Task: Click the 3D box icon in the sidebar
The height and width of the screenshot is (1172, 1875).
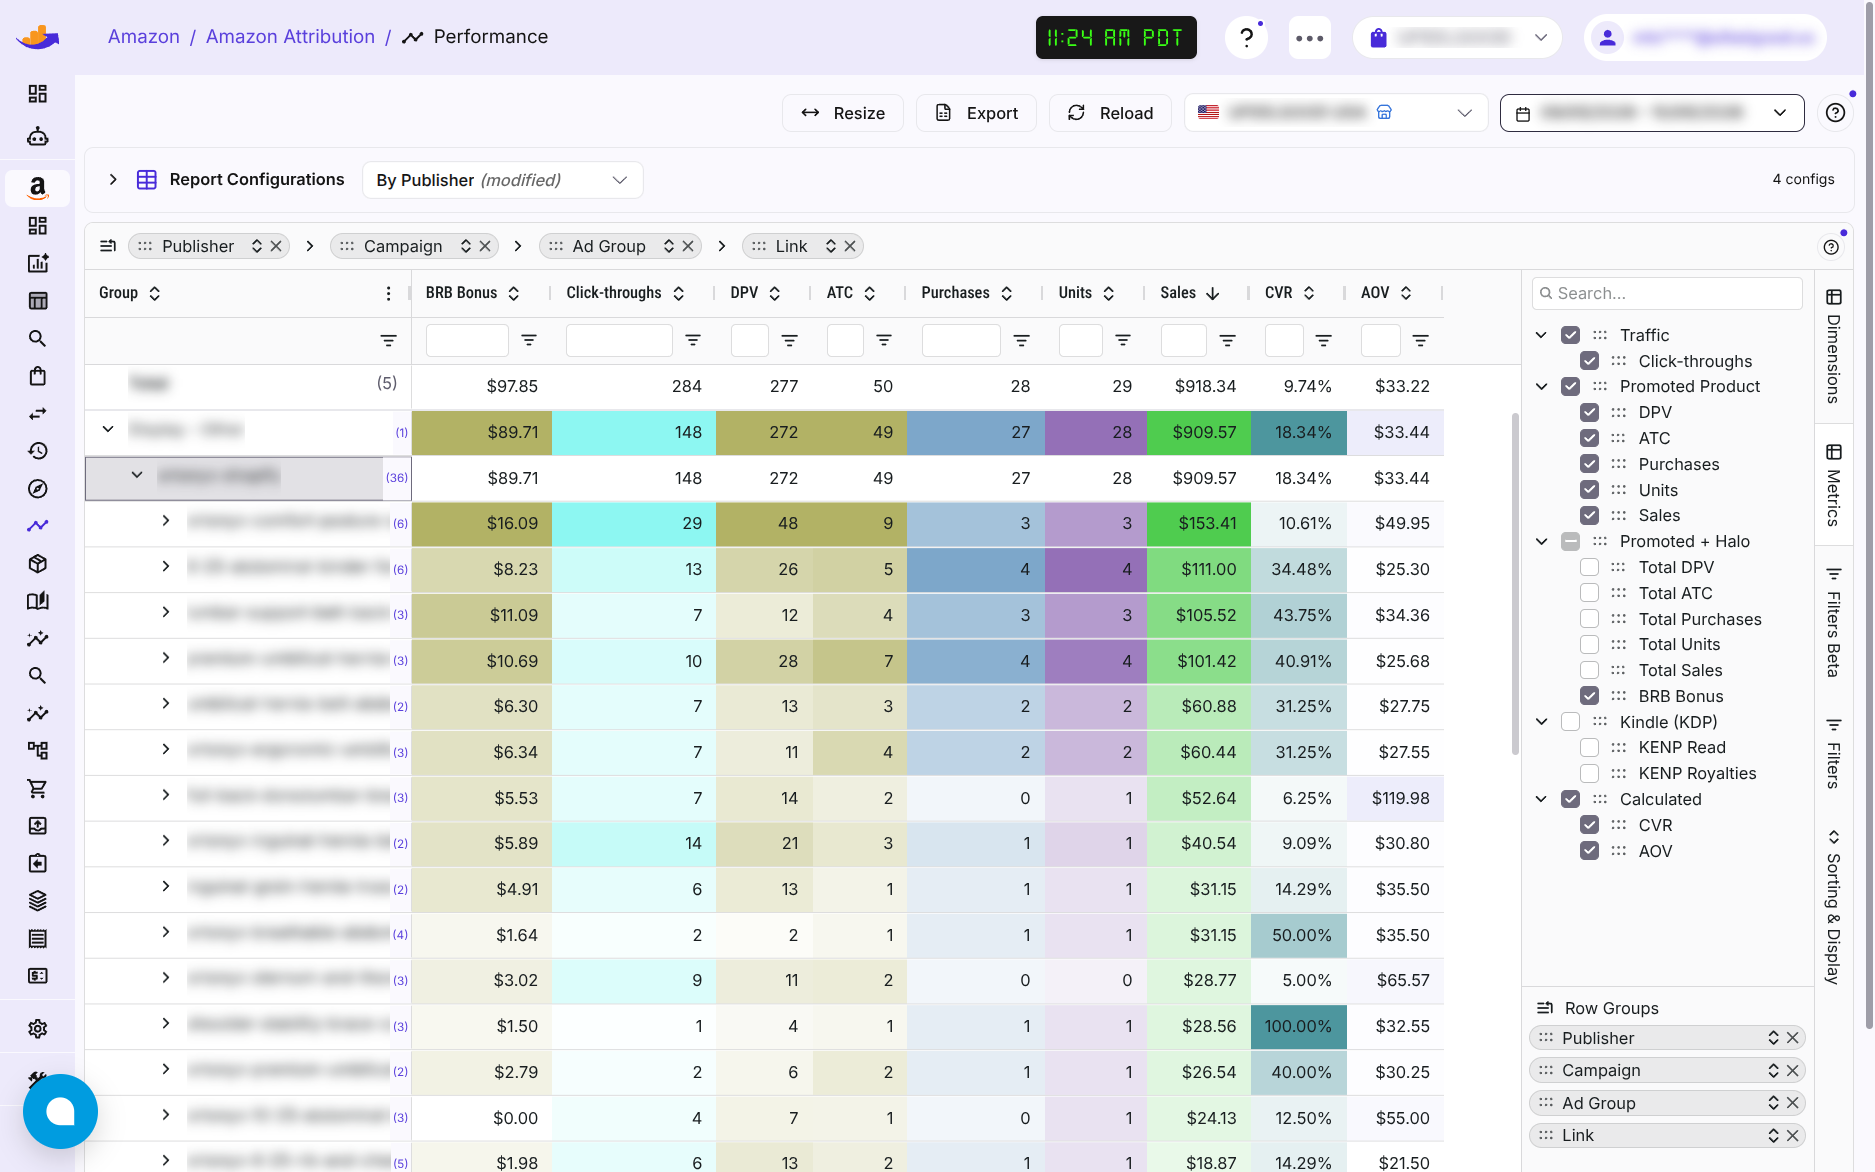Action: (x=37, y=564)
